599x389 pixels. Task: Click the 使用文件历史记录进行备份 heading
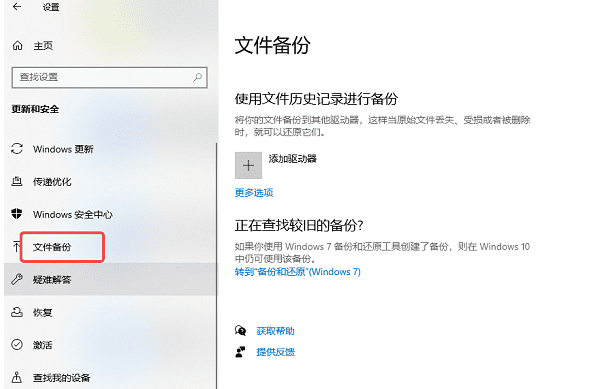click(x=316, y=99)
